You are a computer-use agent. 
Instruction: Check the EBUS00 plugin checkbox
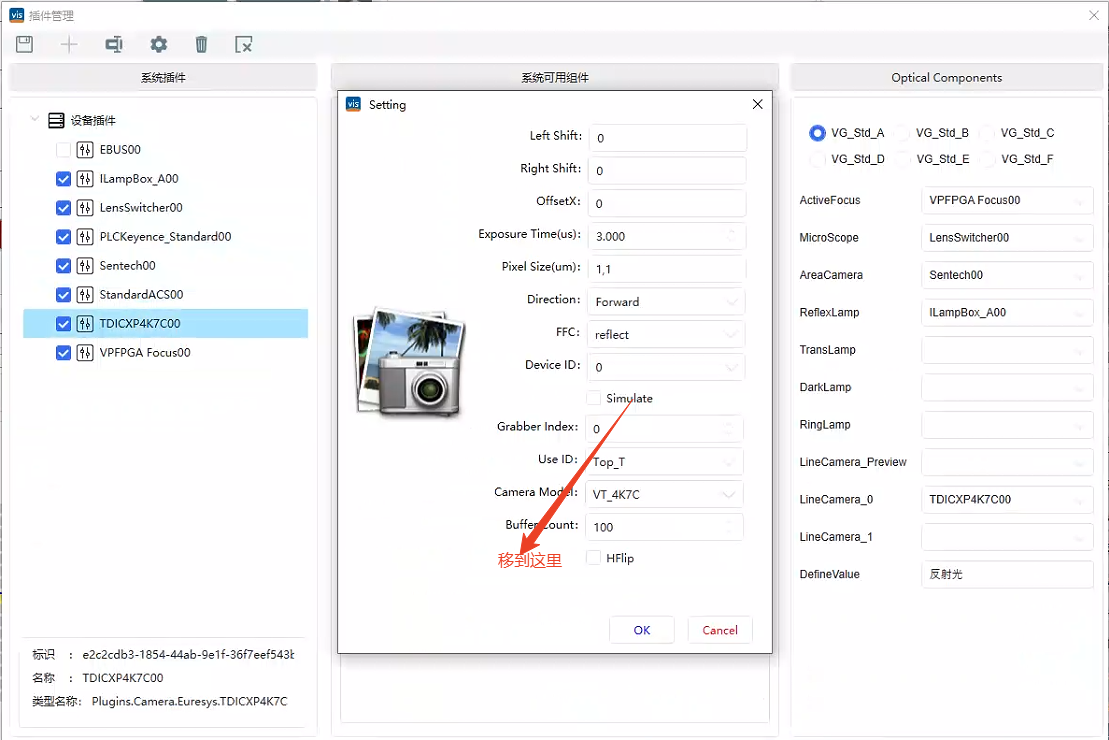point(64,150)
